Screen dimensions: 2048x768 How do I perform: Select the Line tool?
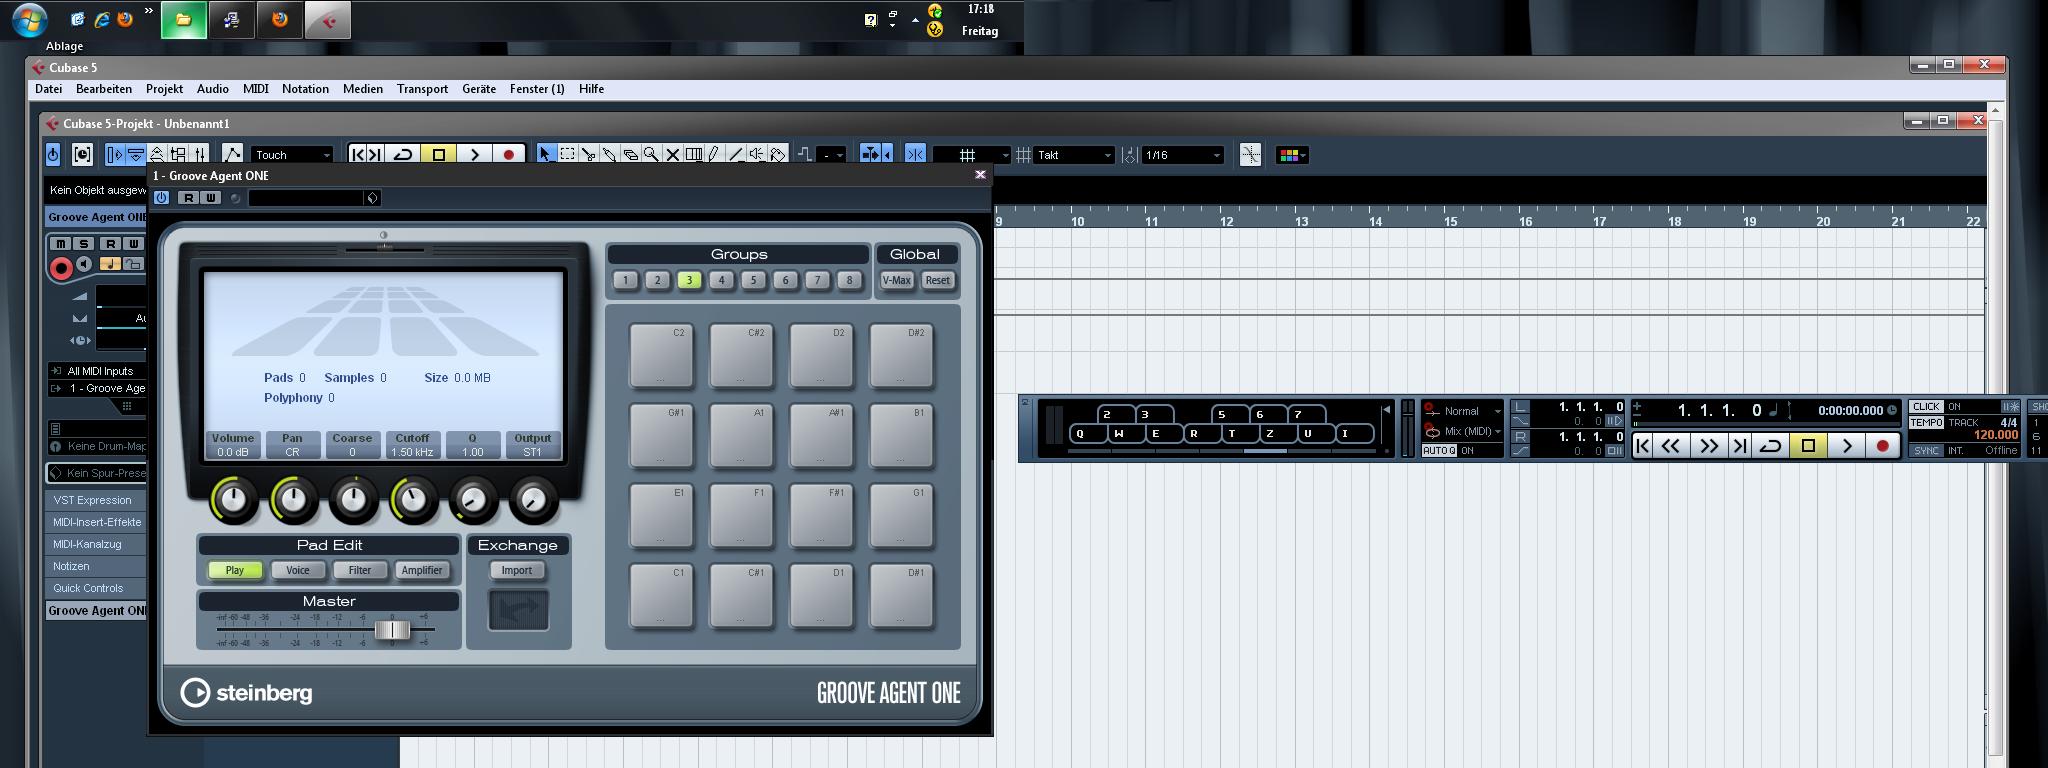[735, 154]
